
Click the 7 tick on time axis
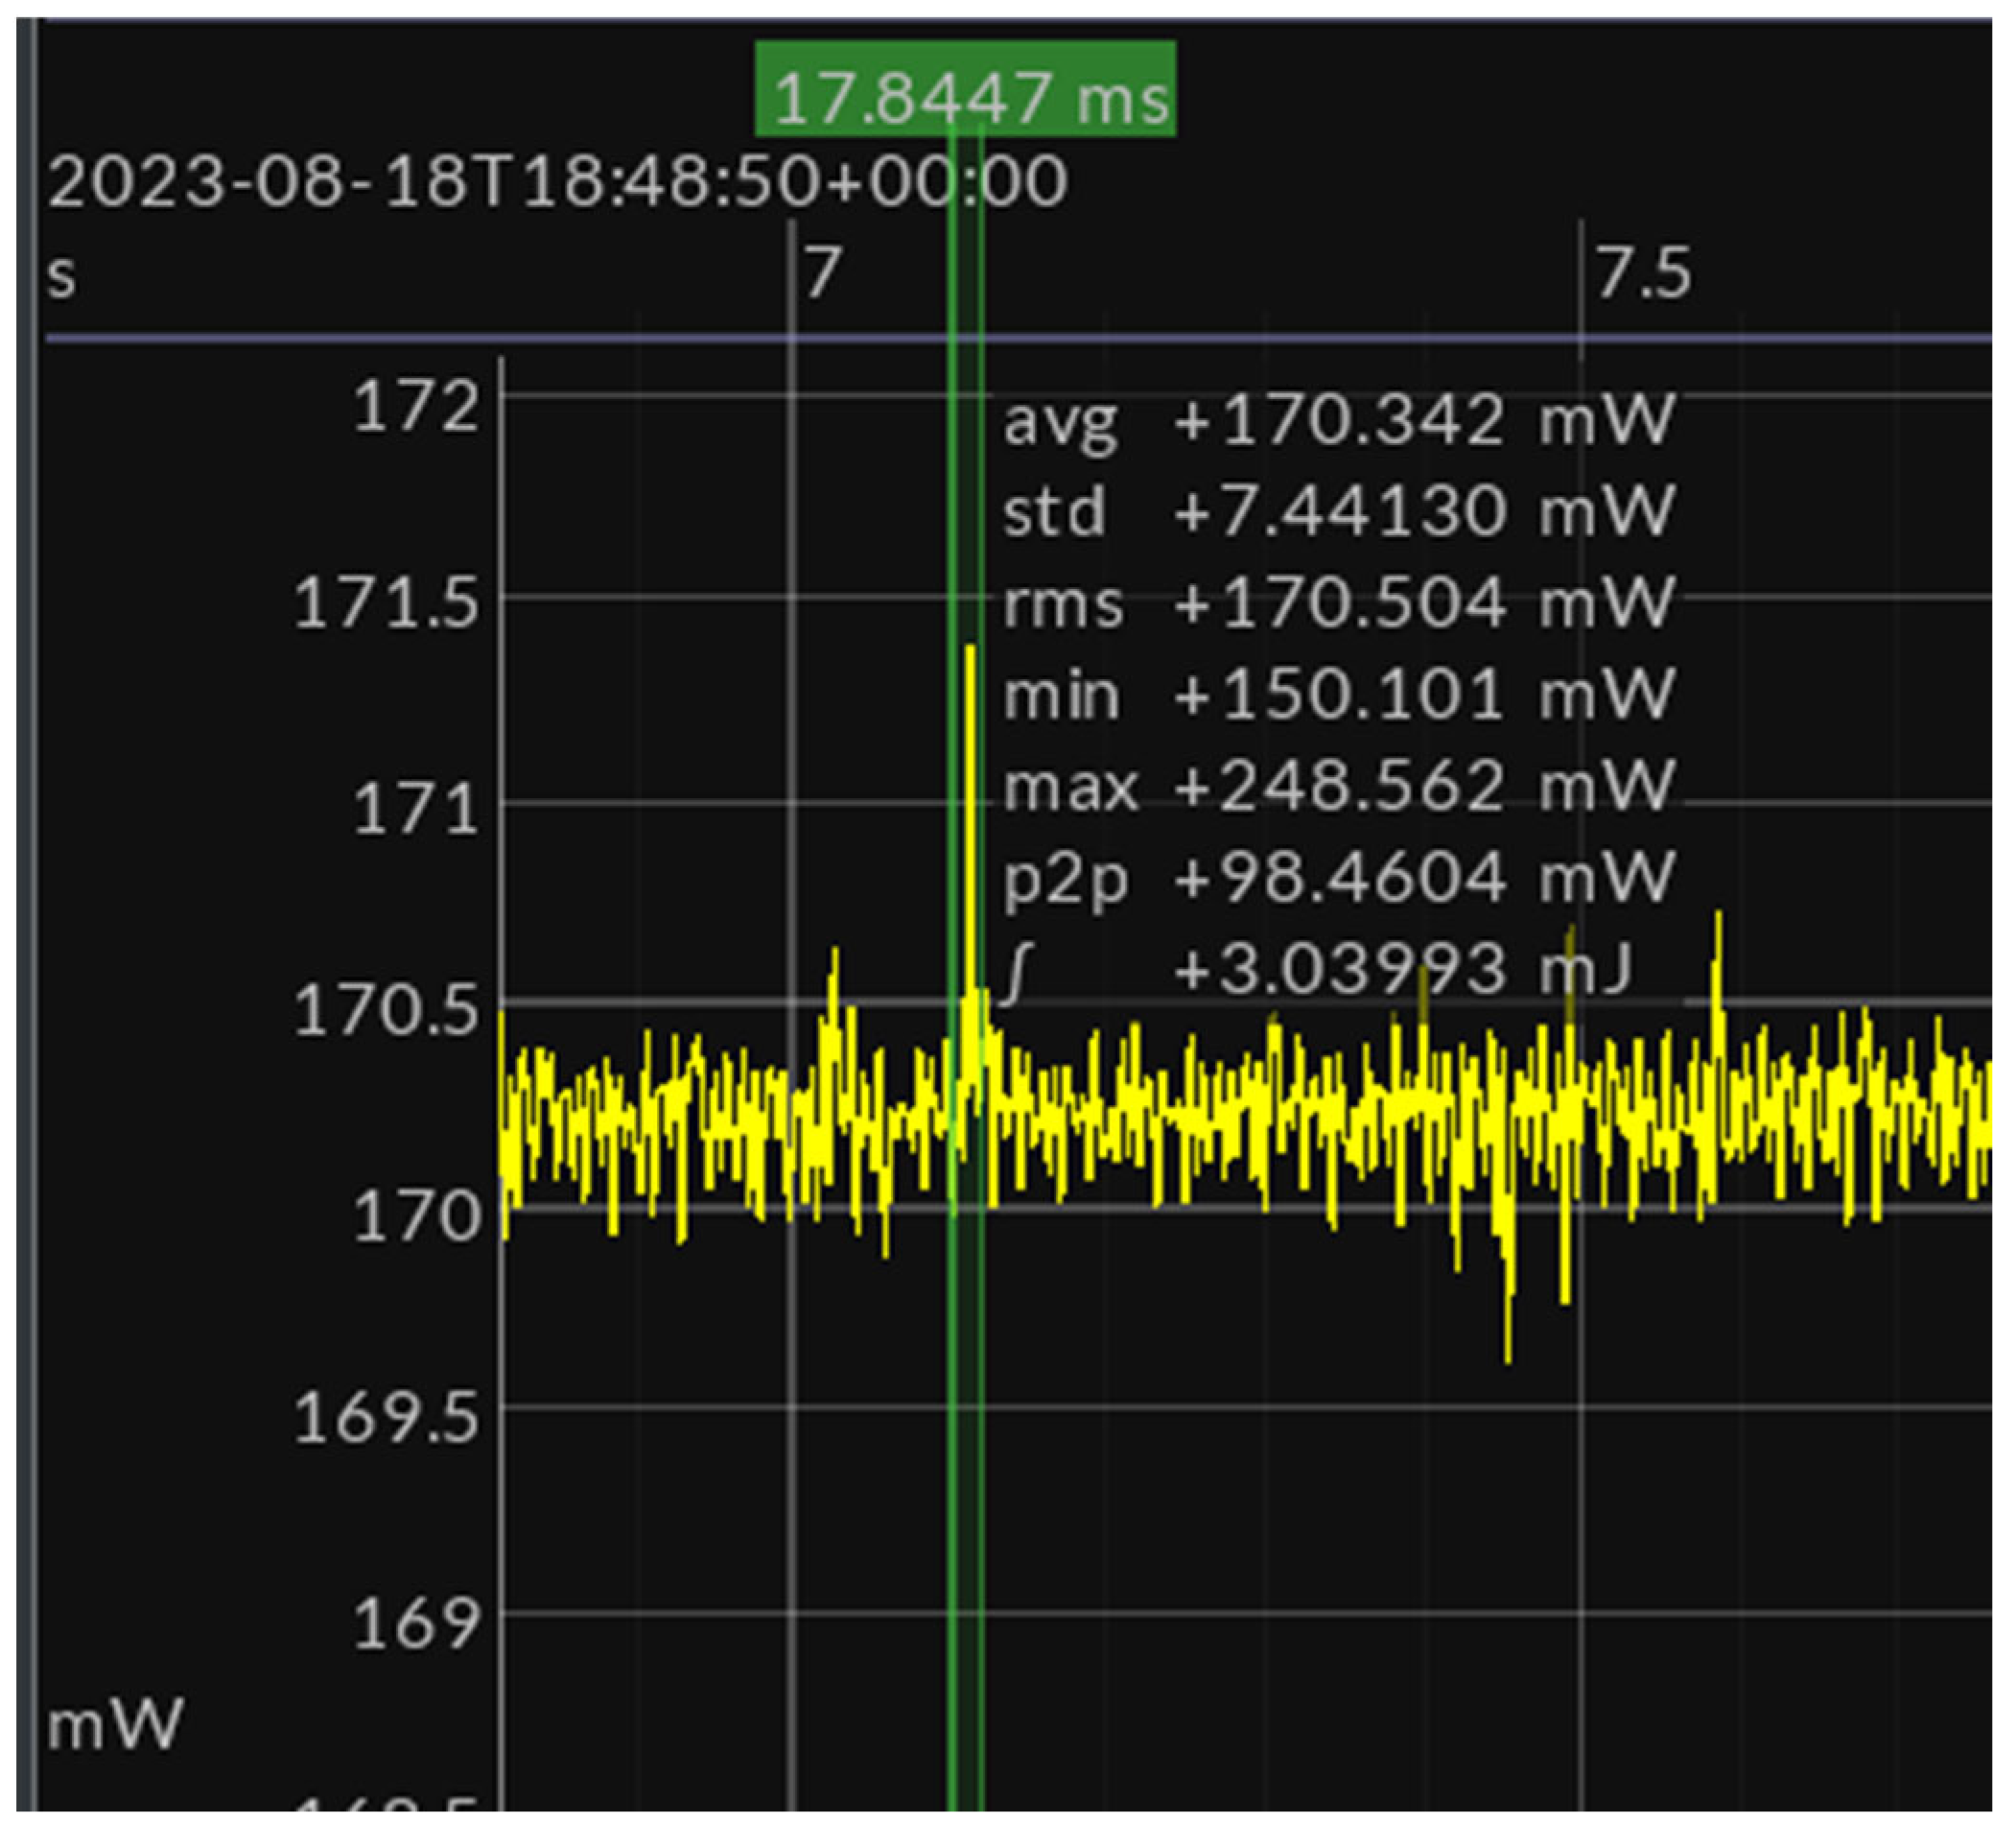coord(822,273)
